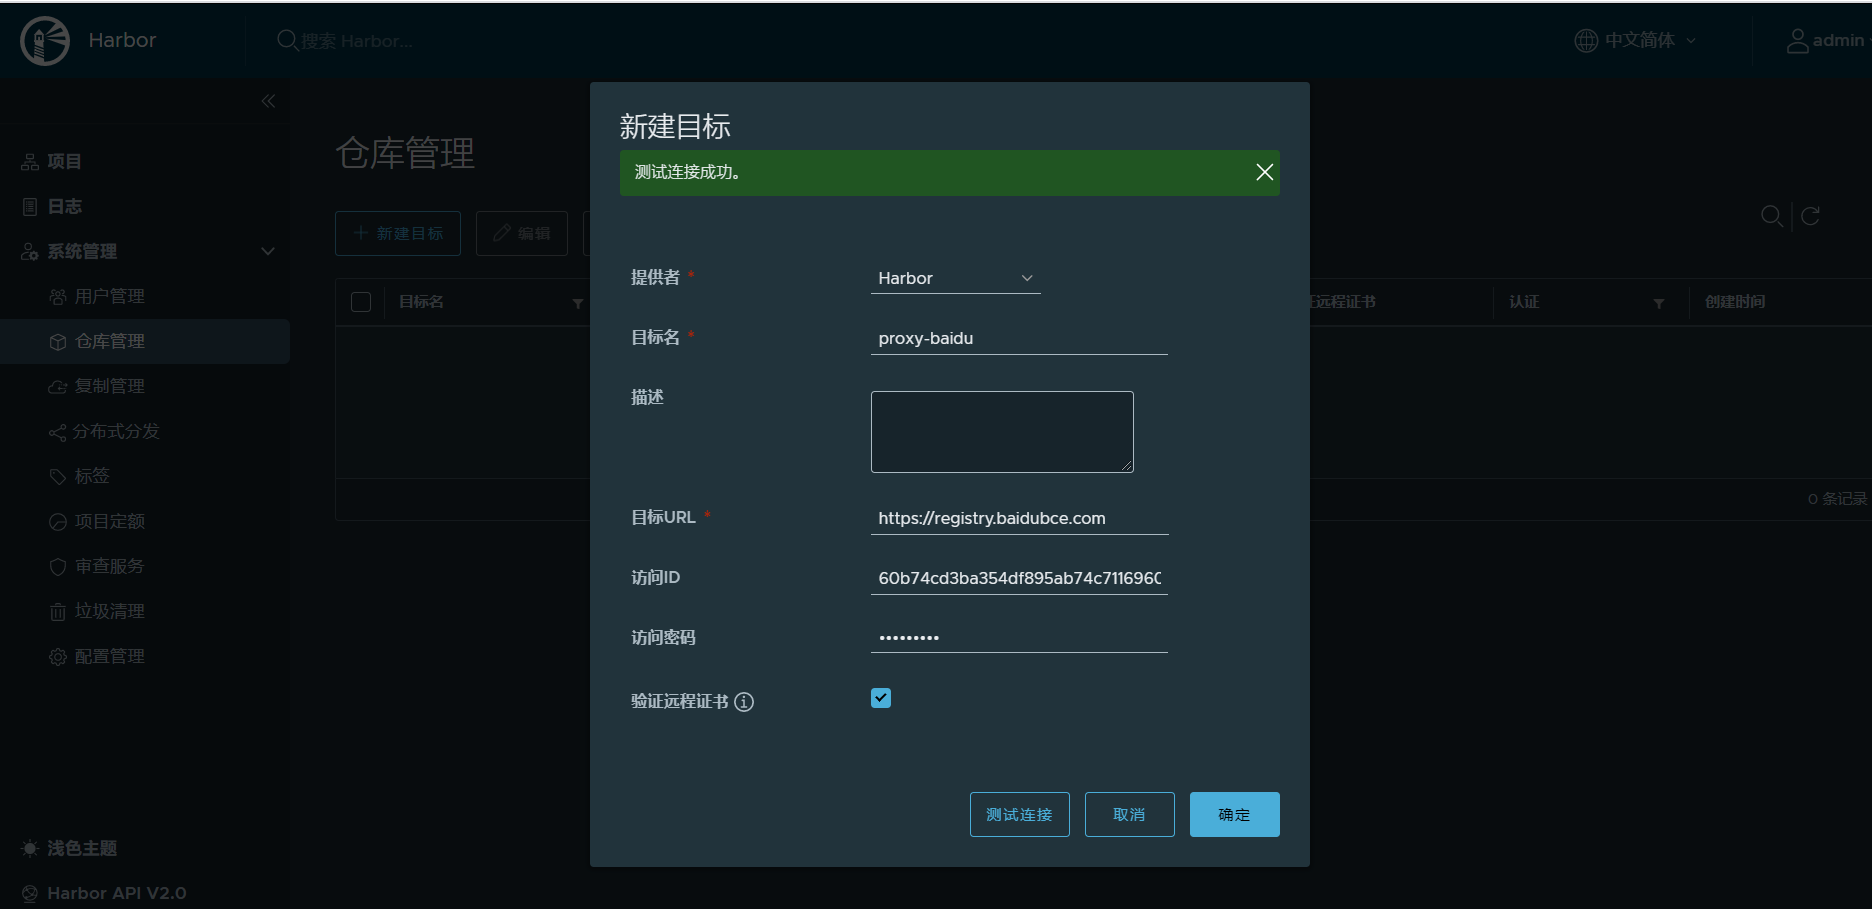This screenshot has width=1872, height=909.
Task: Click the 认证 column header text
Action: (x=1524, y=302)
